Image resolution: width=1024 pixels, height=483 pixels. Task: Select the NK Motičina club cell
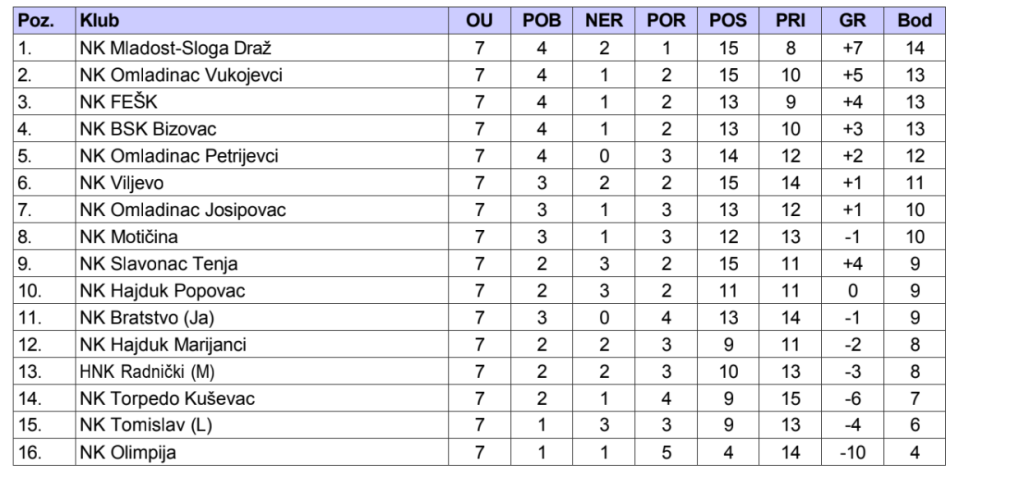[128, 237]
